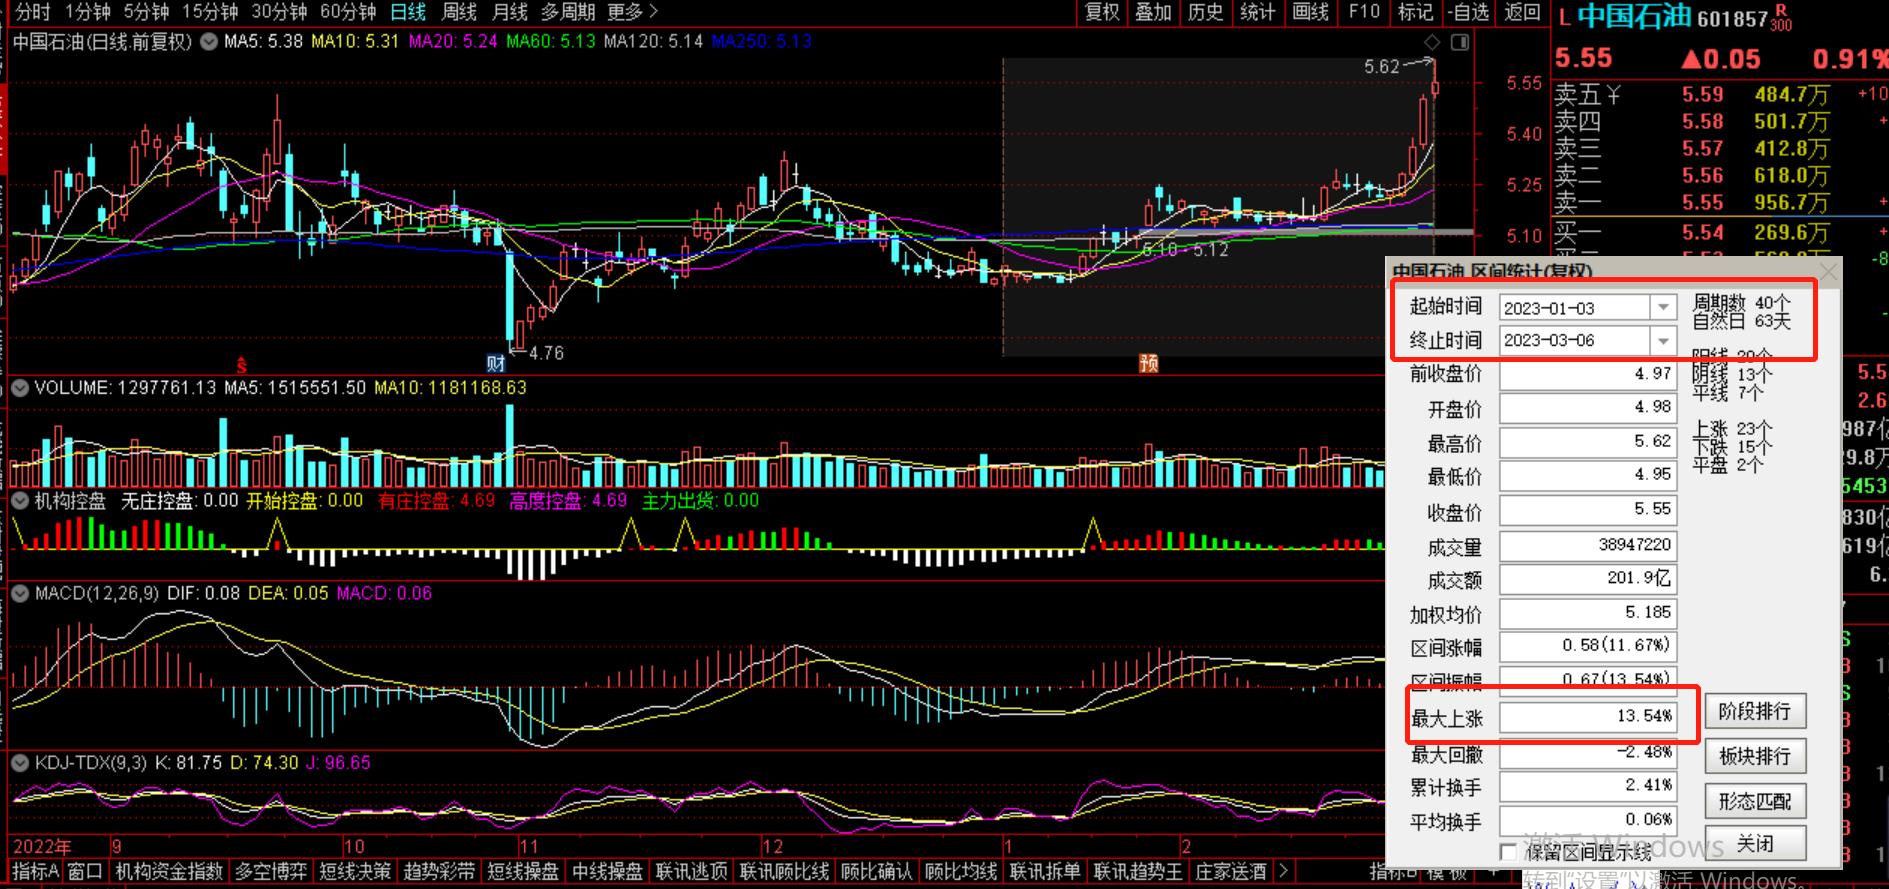The image size is (1889, 889).
Task: Click the 阶段排行 button
Action: (x=1754, y=712)
